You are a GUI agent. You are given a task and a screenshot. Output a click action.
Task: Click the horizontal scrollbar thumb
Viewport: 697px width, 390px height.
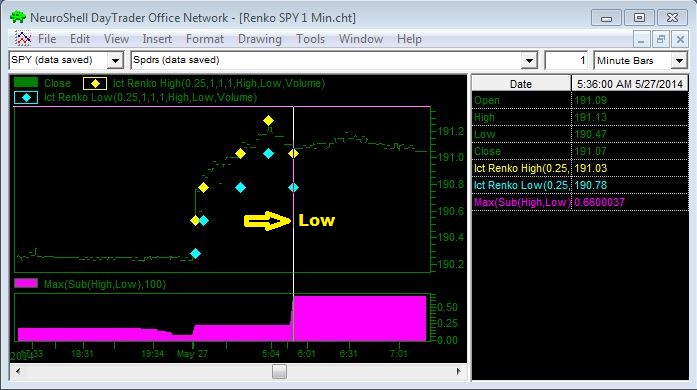[x=279, y=371]
